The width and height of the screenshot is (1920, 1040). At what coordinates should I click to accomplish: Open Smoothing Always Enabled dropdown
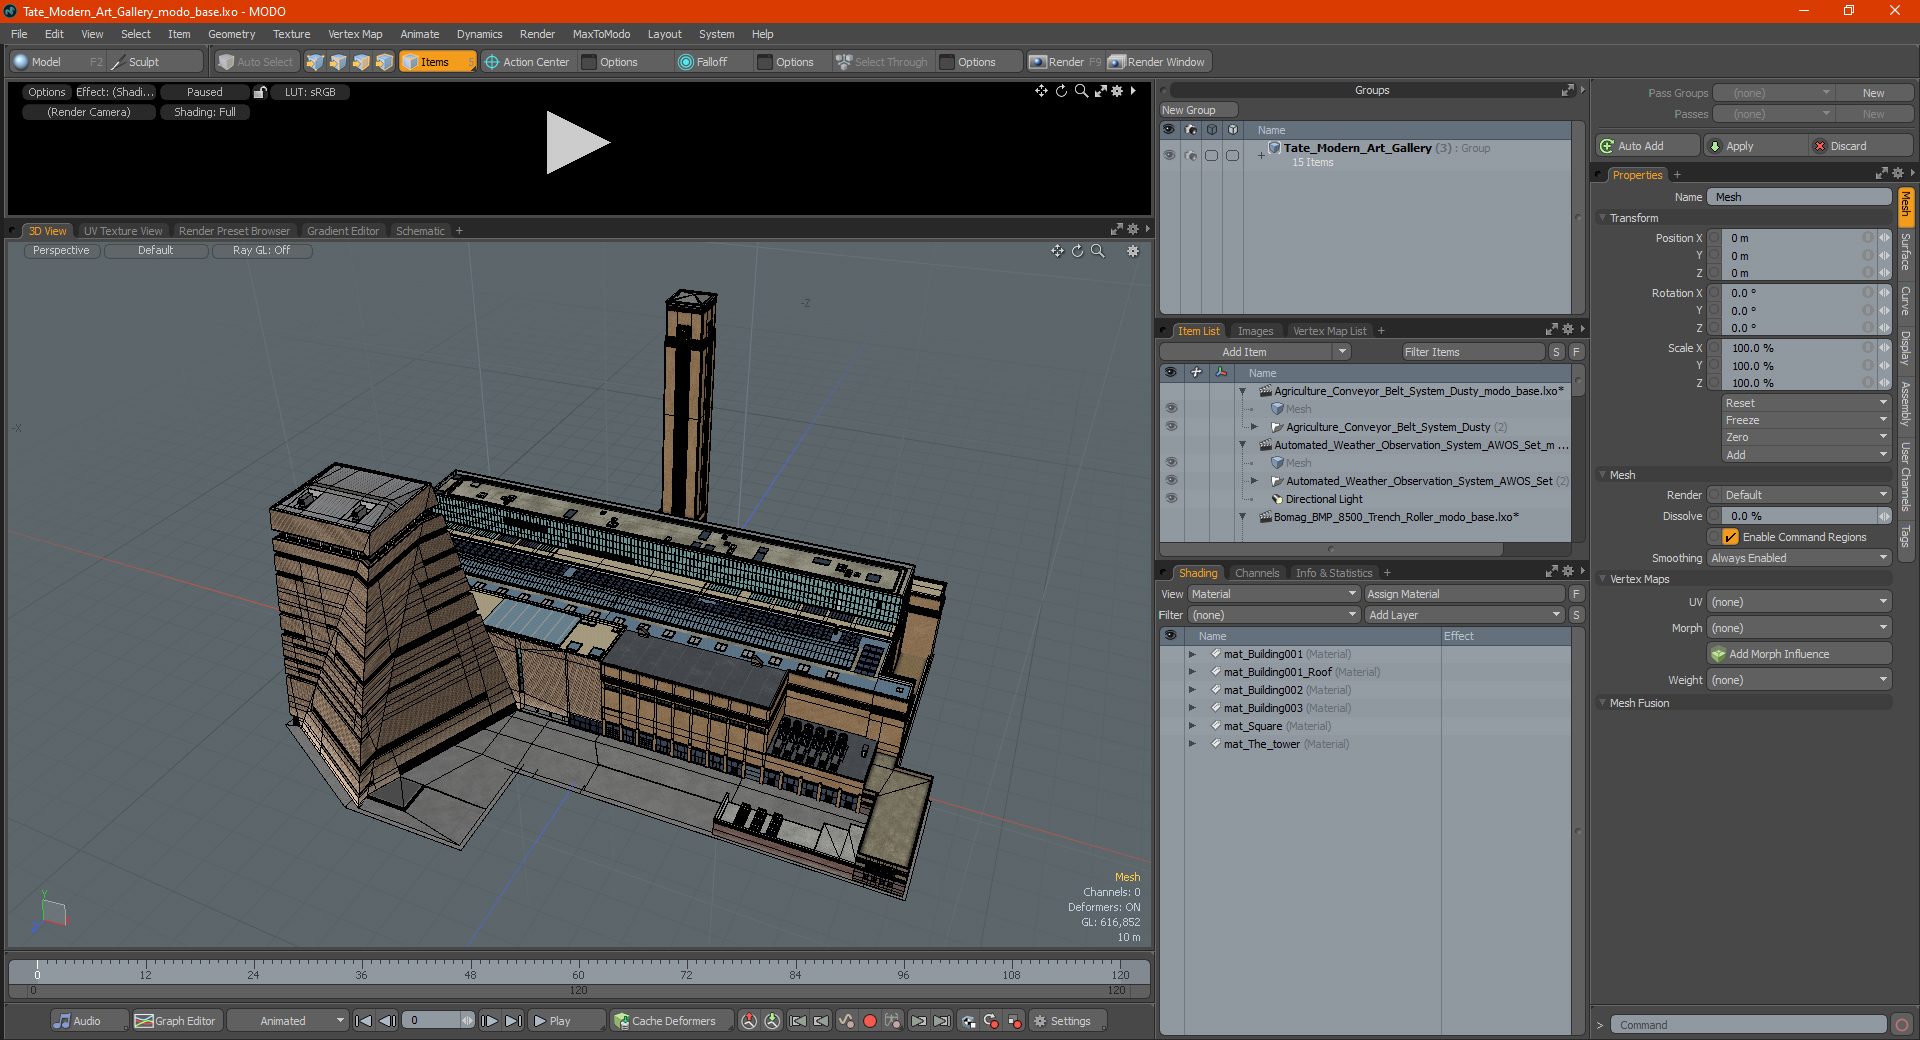pos(1799,558)
